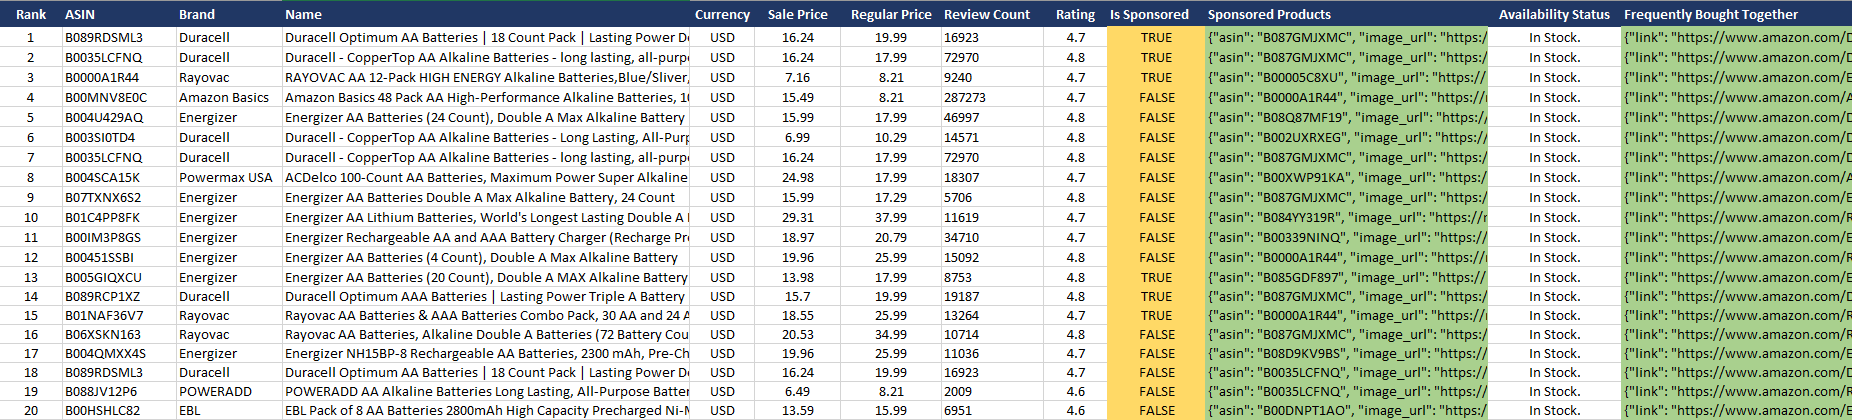Click ASIN cell B06XSKN163
The image size is (1852, 420).
pyautogui.click(x=118, y=334)
